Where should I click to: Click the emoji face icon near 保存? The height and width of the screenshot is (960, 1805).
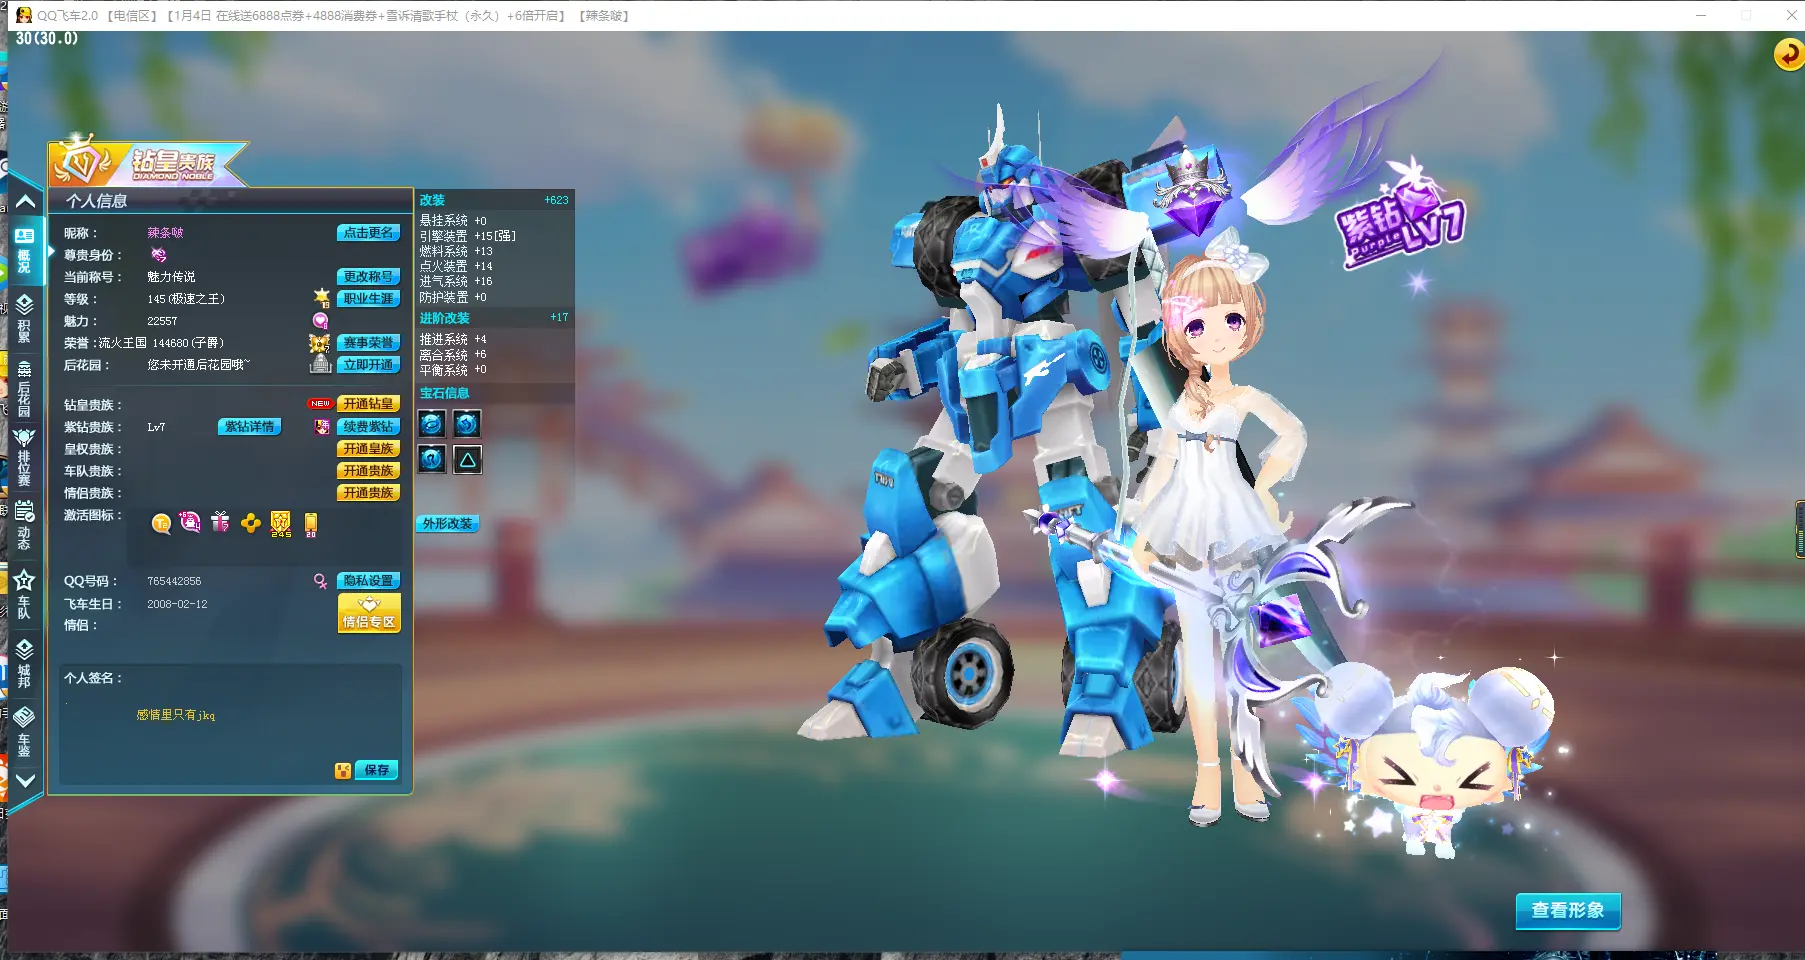pos(343,770)
